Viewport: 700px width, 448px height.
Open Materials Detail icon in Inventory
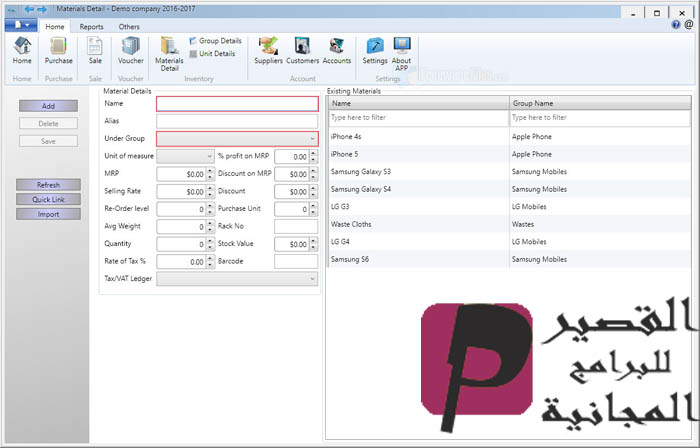point(169,54)
